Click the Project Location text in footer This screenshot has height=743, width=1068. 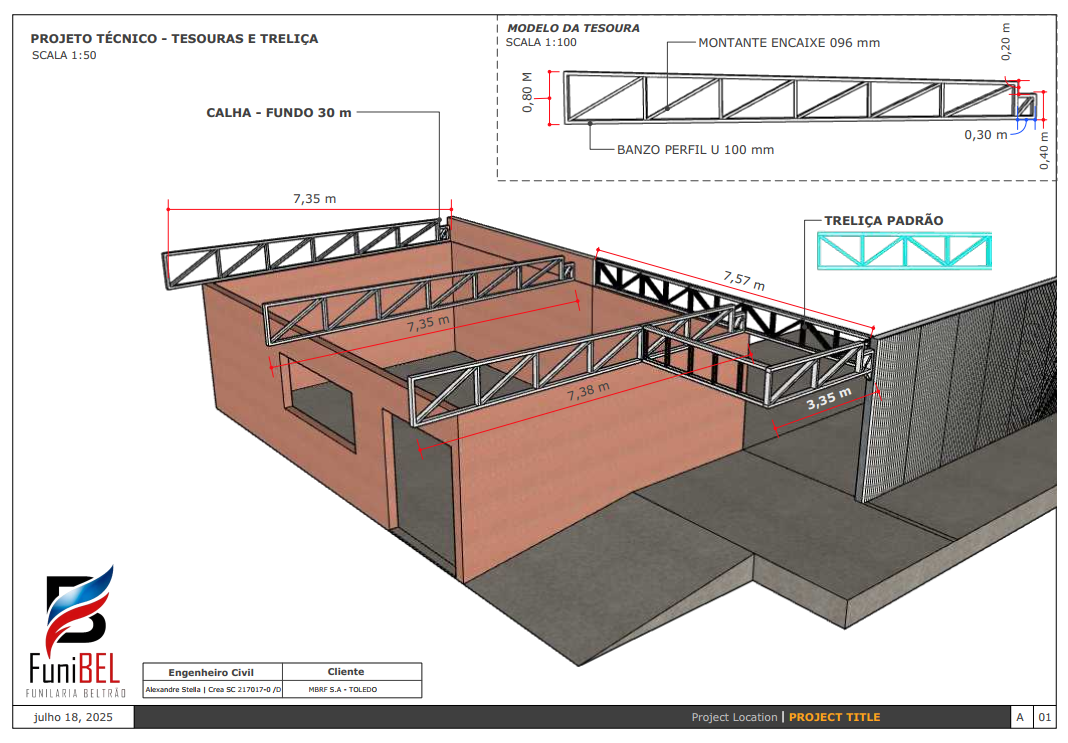pyautogui.click(x=733, y=717)
